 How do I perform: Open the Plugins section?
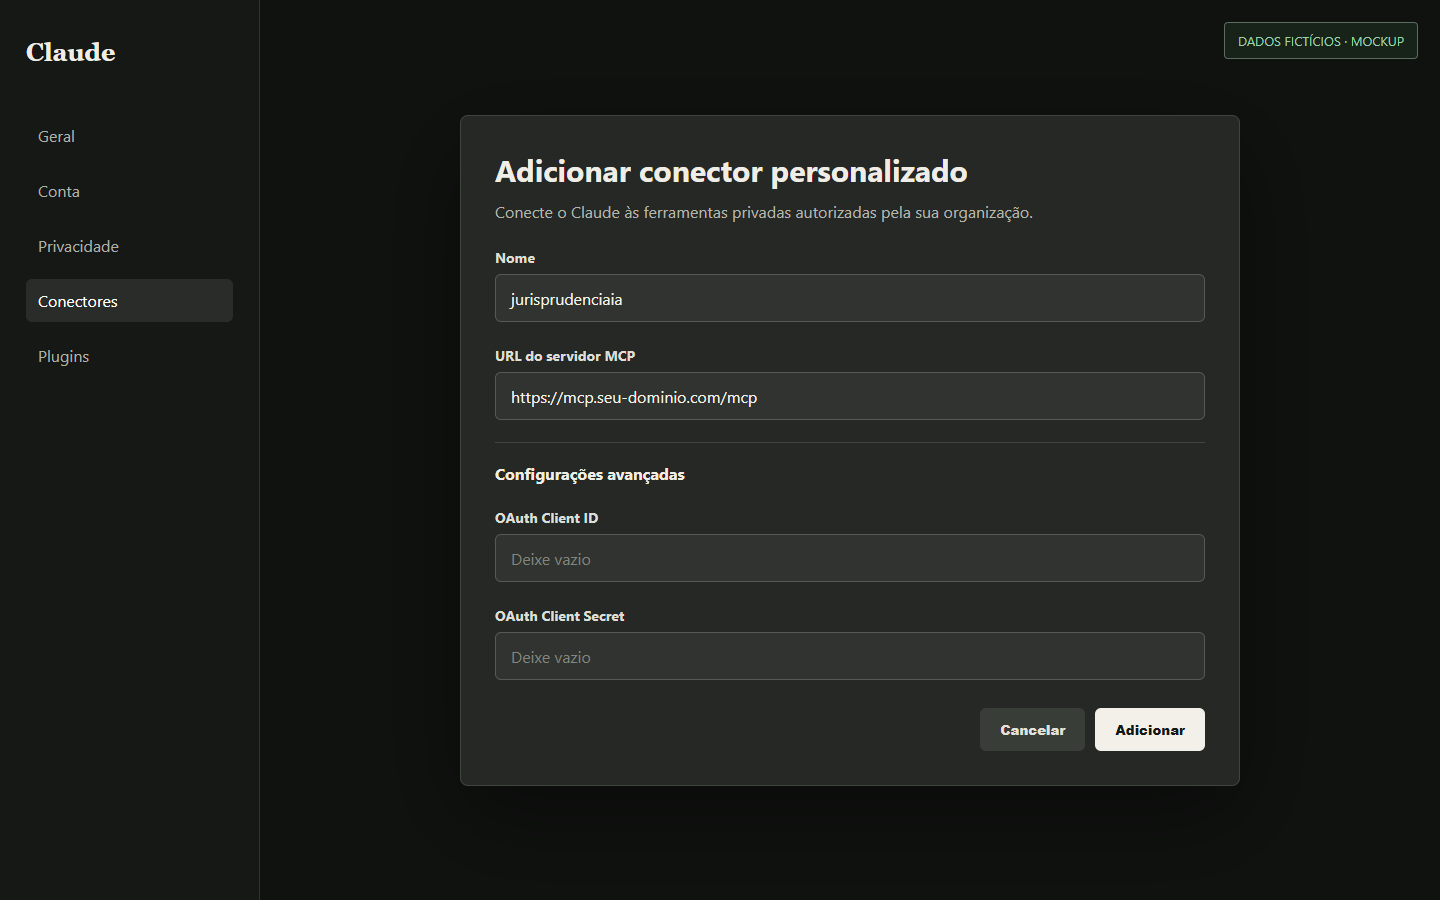point(129,356)
